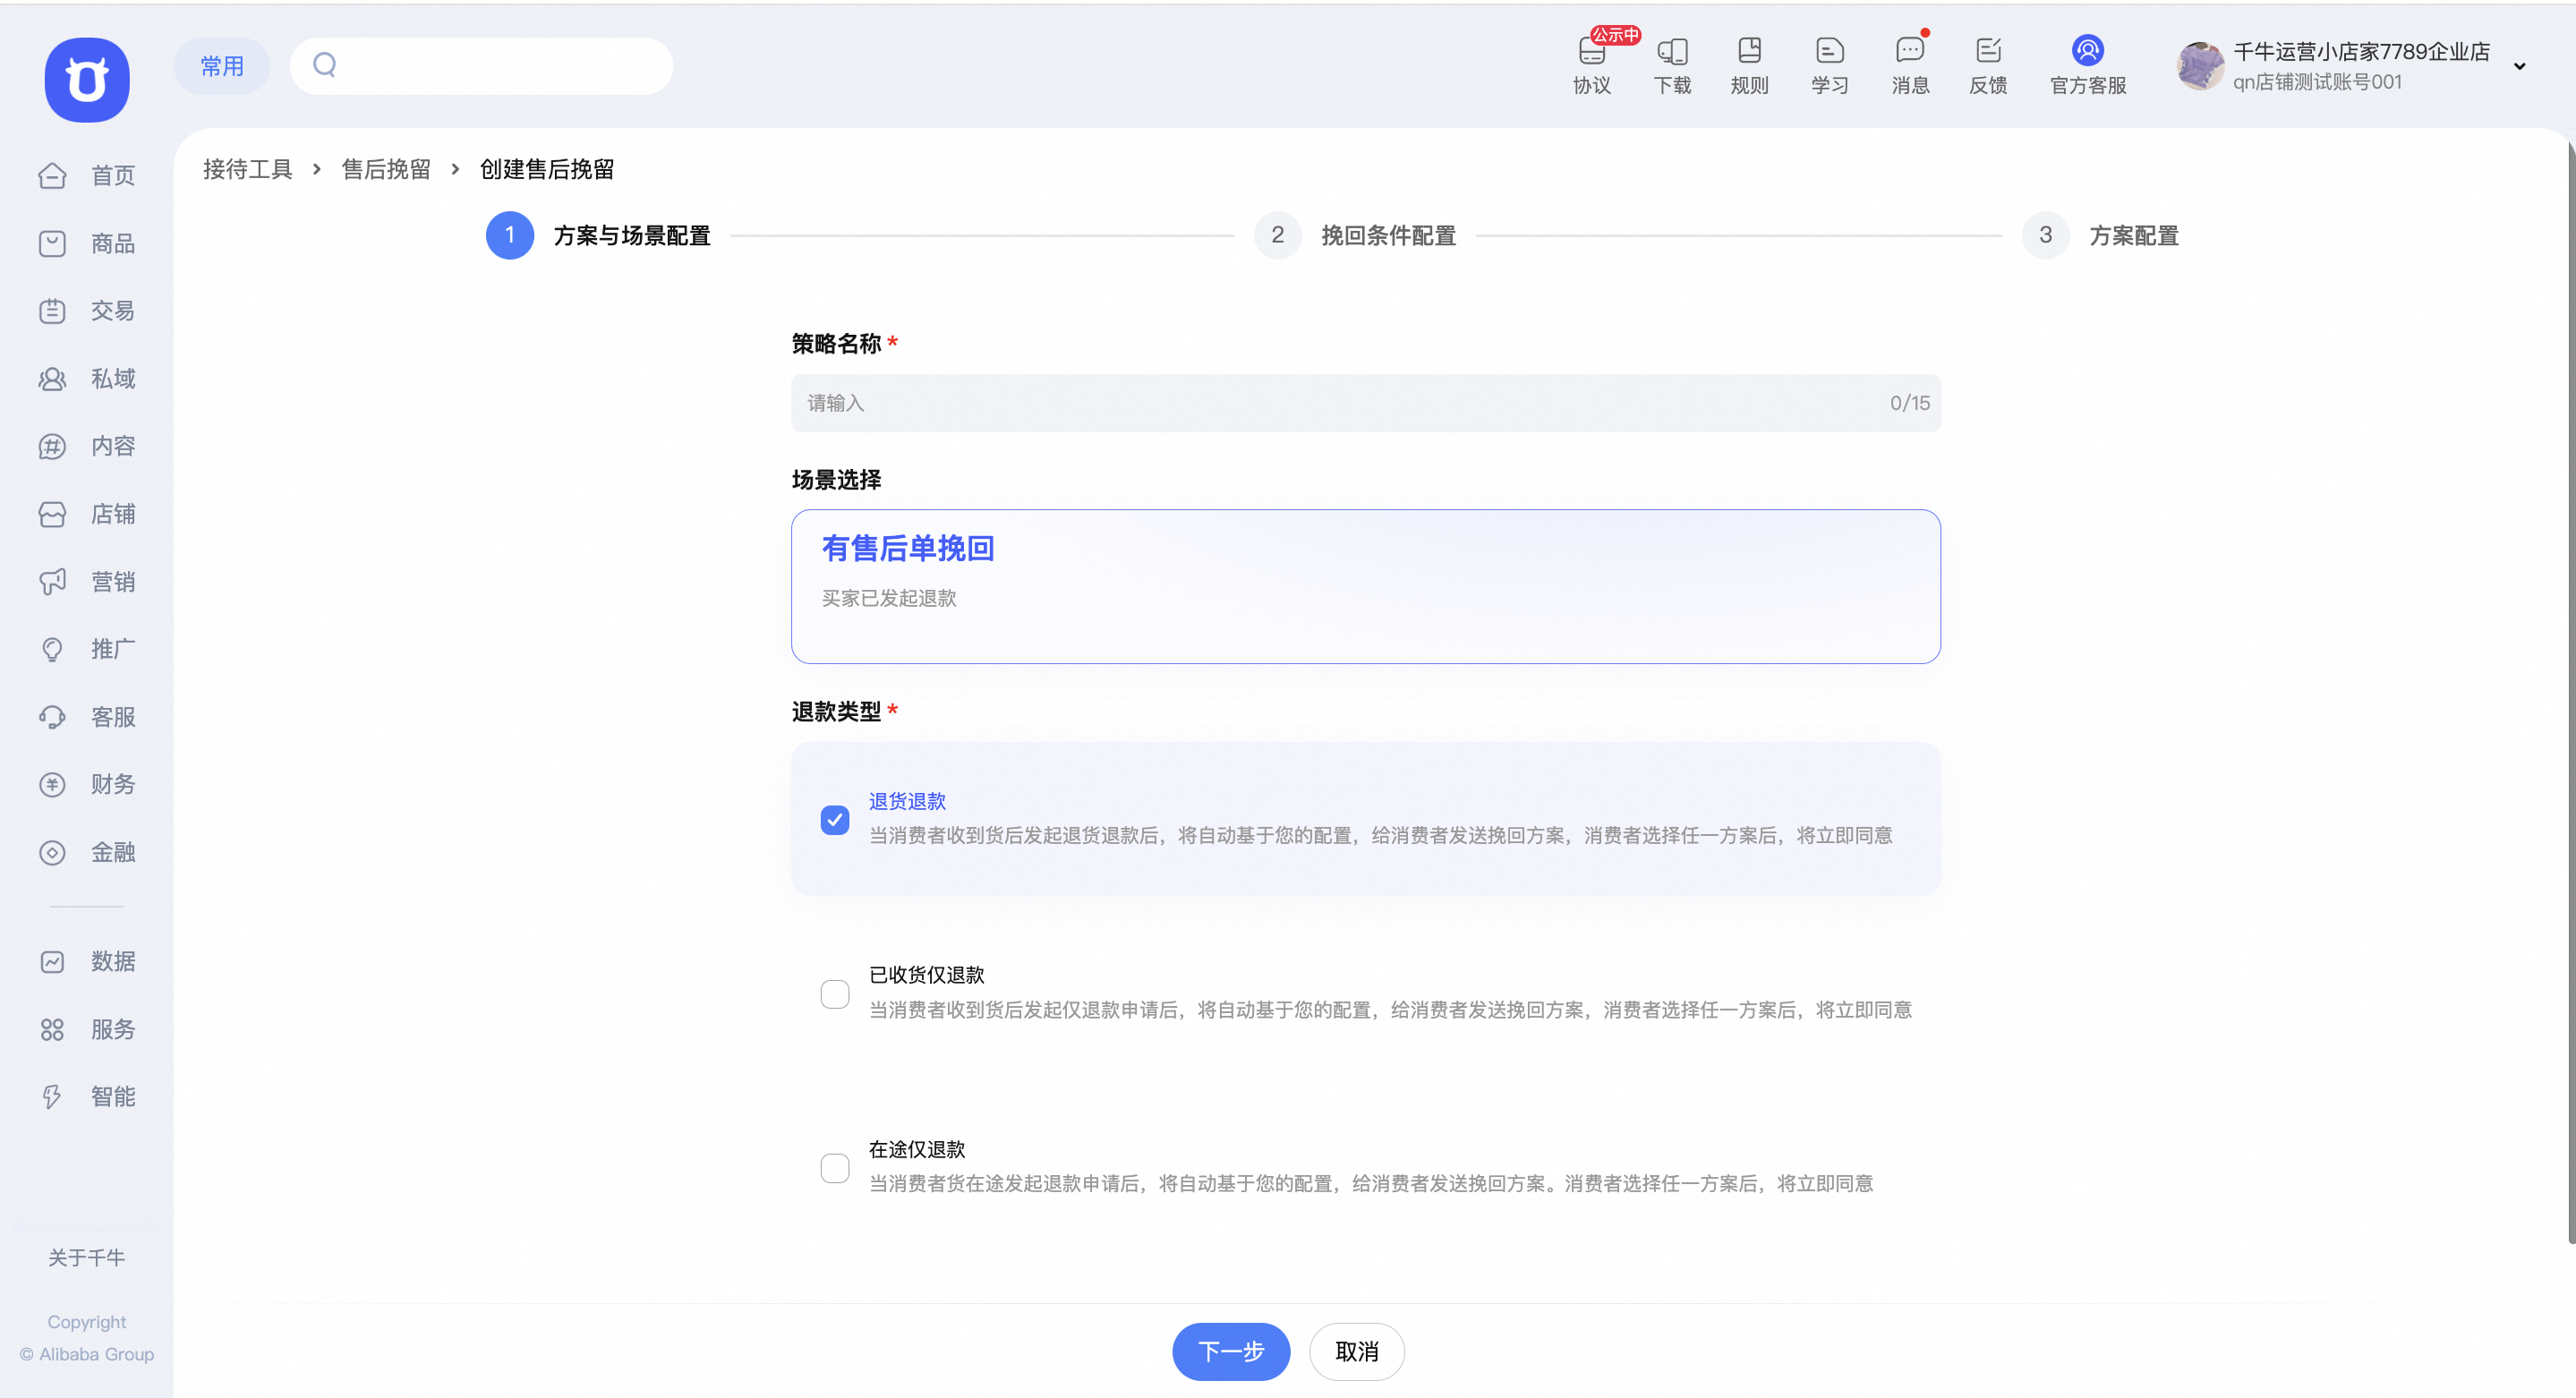
Task: Click the 千牛 logo icon
Action: click(87, 80)
